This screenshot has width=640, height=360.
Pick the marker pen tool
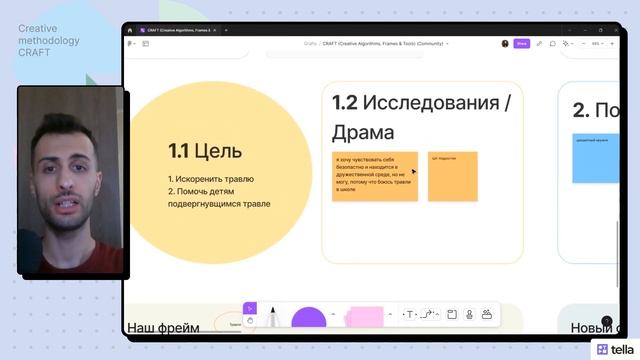(272, 317)
